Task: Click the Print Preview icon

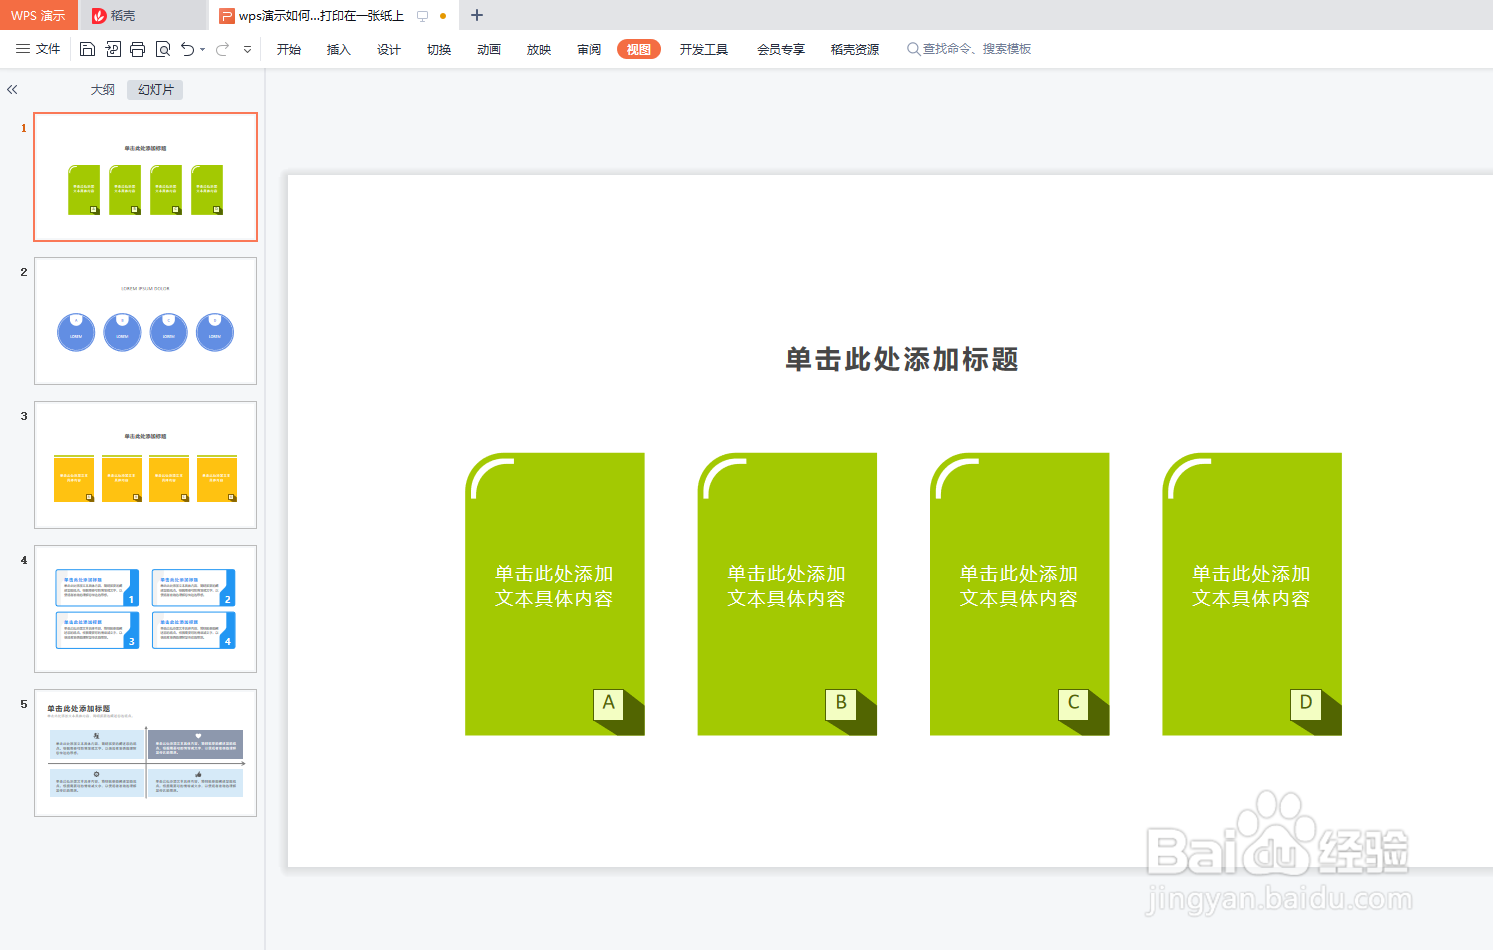Action: [x=163, y=48]
